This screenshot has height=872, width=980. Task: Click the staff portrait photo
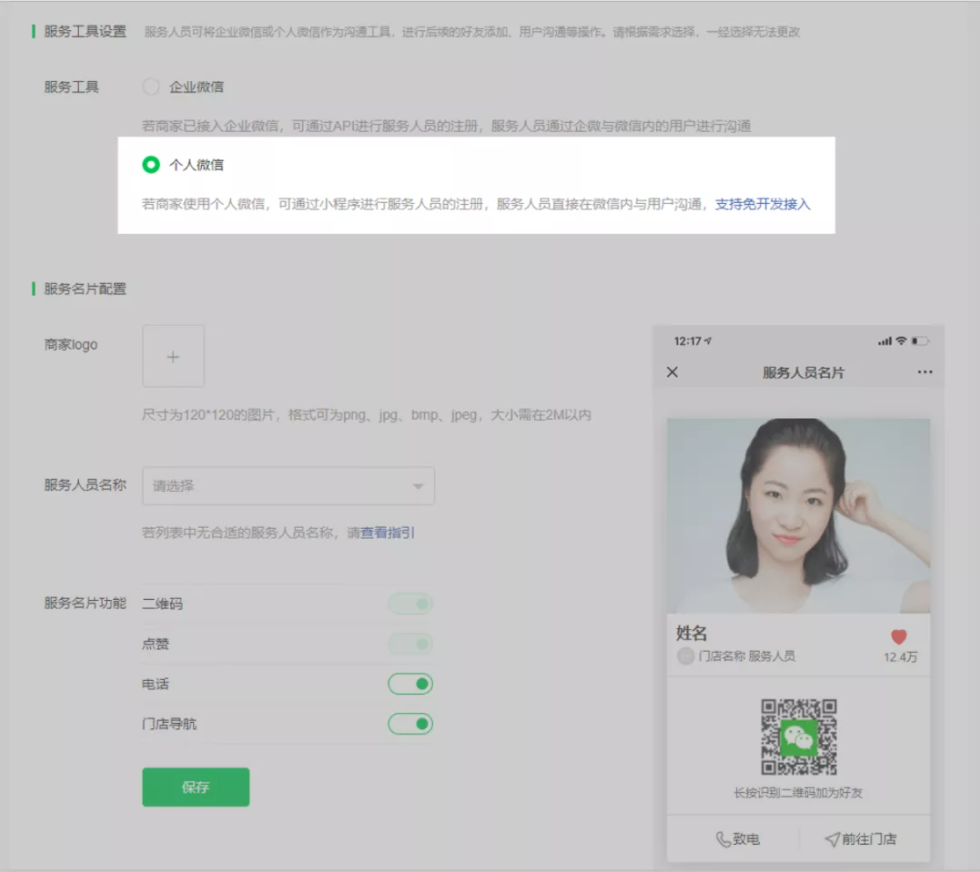pos(798,516)
